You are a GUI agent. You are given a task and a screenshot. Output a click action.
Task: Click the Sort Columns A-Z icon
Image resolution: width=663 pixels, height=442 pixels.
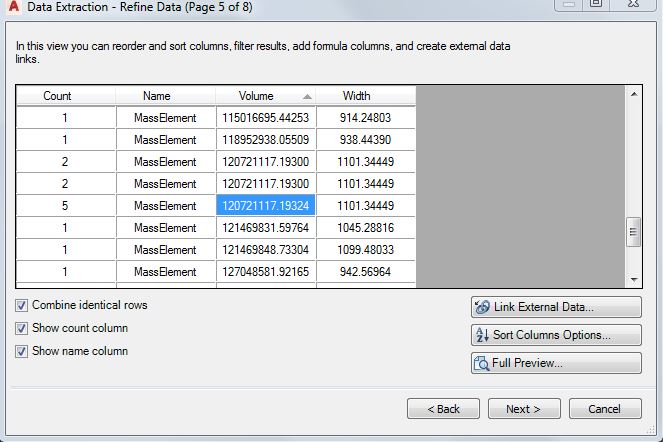pos(482,335)
